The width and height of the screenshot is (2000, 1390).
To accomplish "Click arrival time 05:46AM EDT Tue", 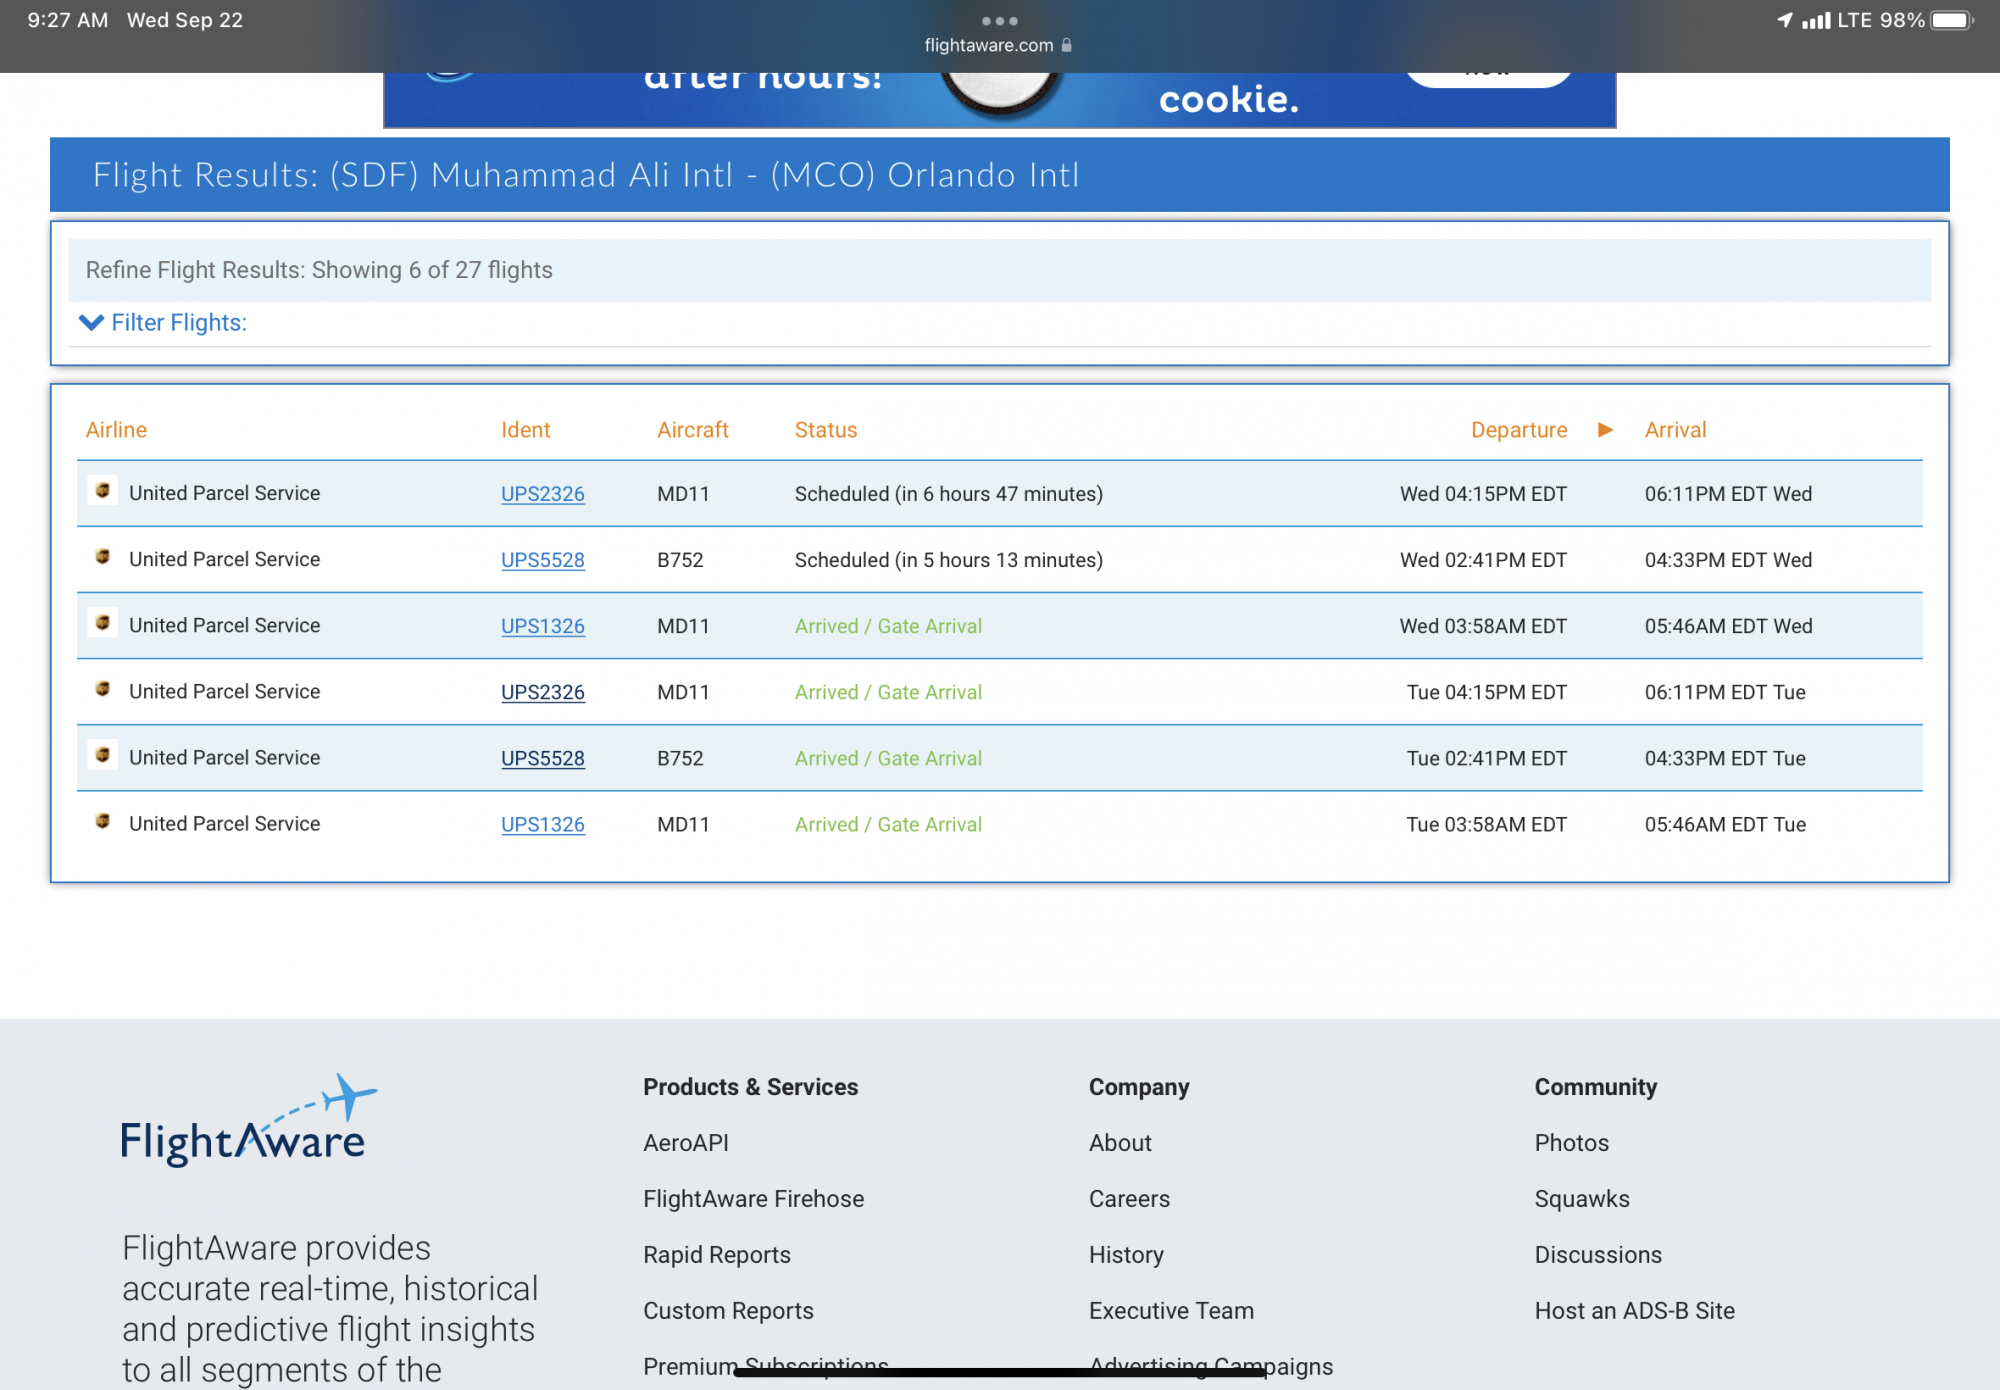I will point(1725,824).
